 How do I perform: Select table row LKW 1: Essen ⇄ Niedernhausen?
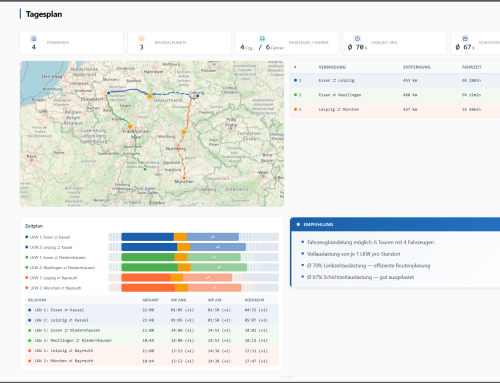152,330
